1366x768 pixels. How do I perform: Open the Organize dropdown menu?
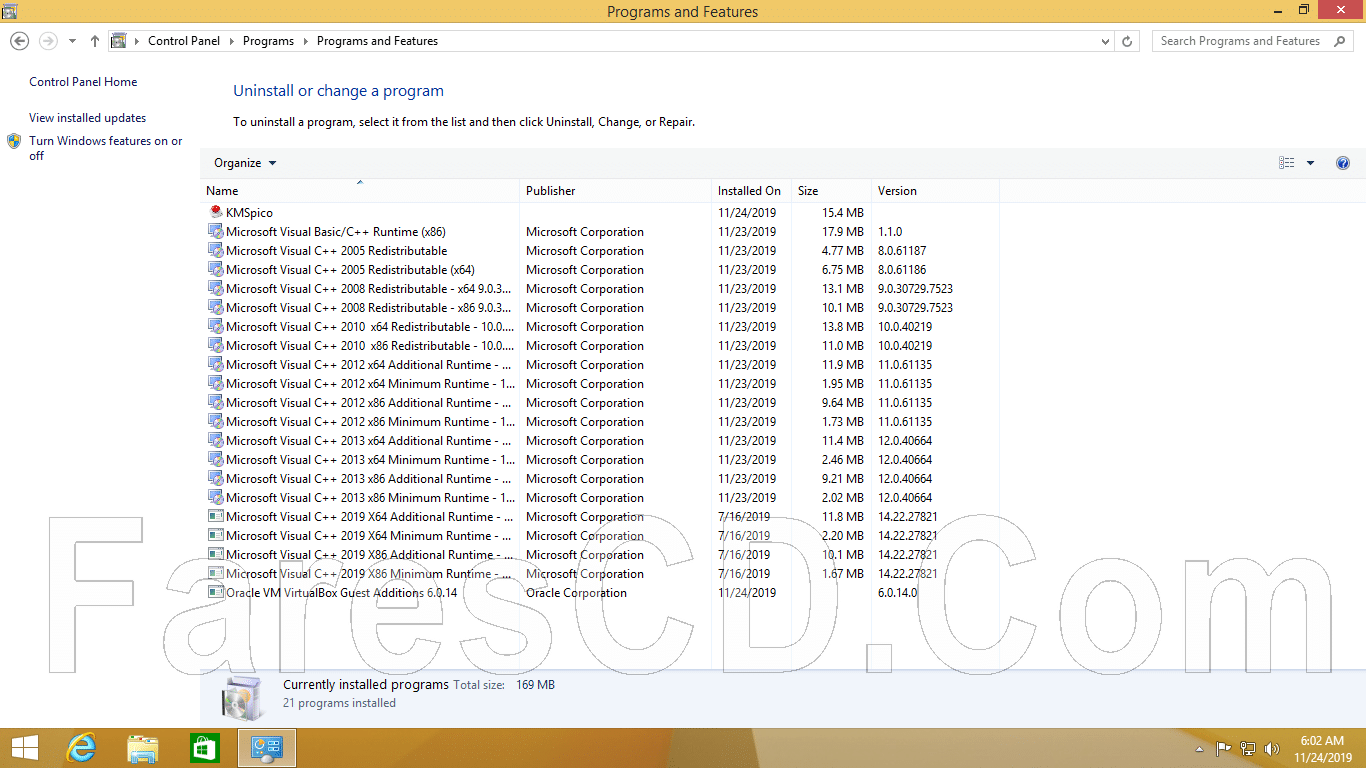tap(245, 163)
